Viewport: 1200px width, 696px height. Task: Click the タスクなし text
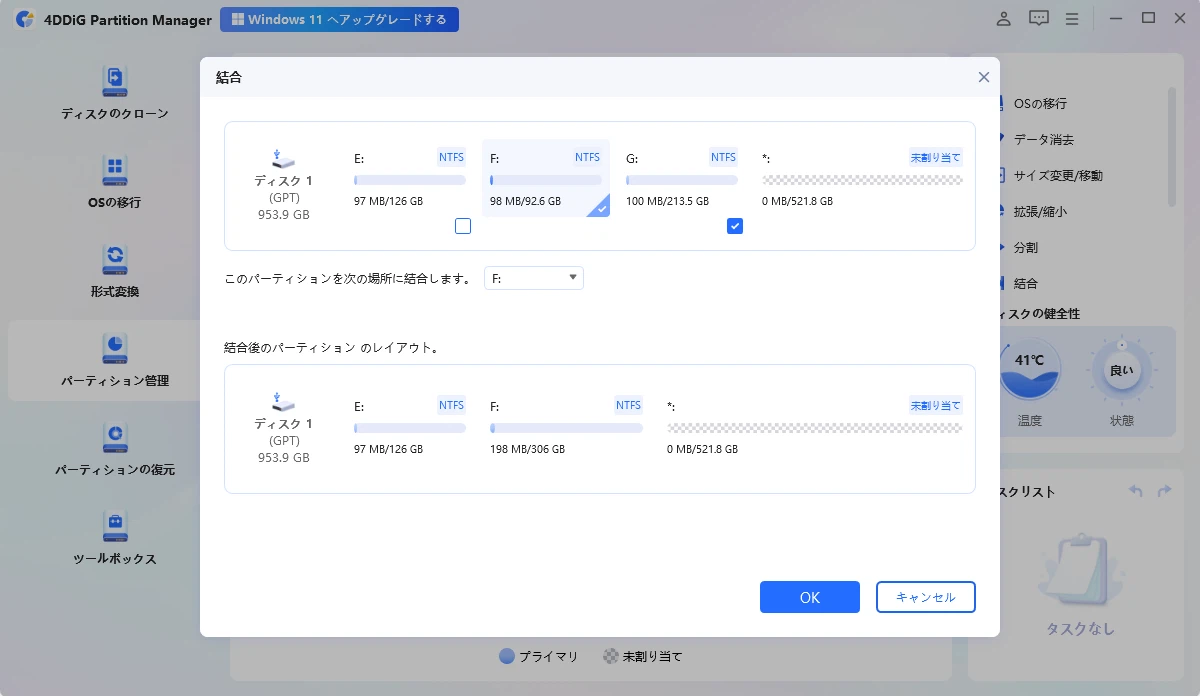[x=1080, y=629]
